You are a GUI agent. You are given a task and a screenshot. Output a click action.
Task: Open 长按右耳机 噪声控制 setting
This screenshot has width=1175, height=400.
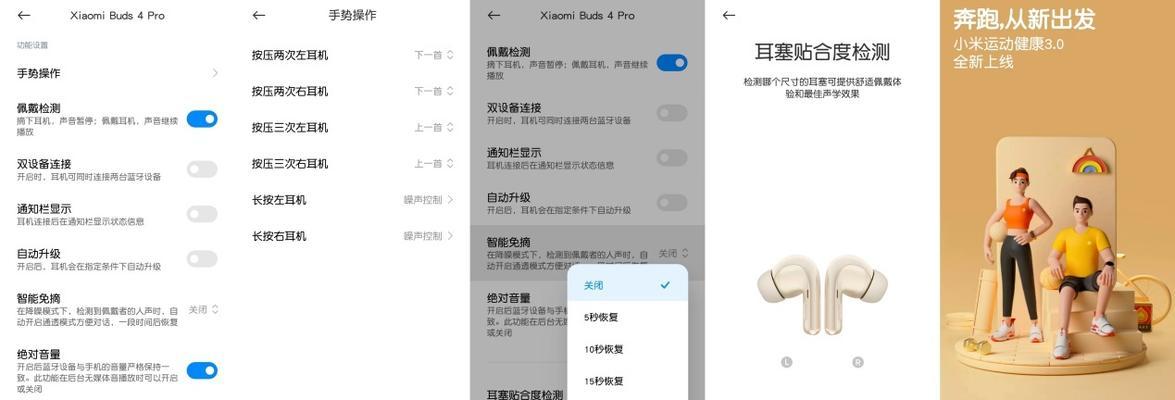tap(429, 236)
